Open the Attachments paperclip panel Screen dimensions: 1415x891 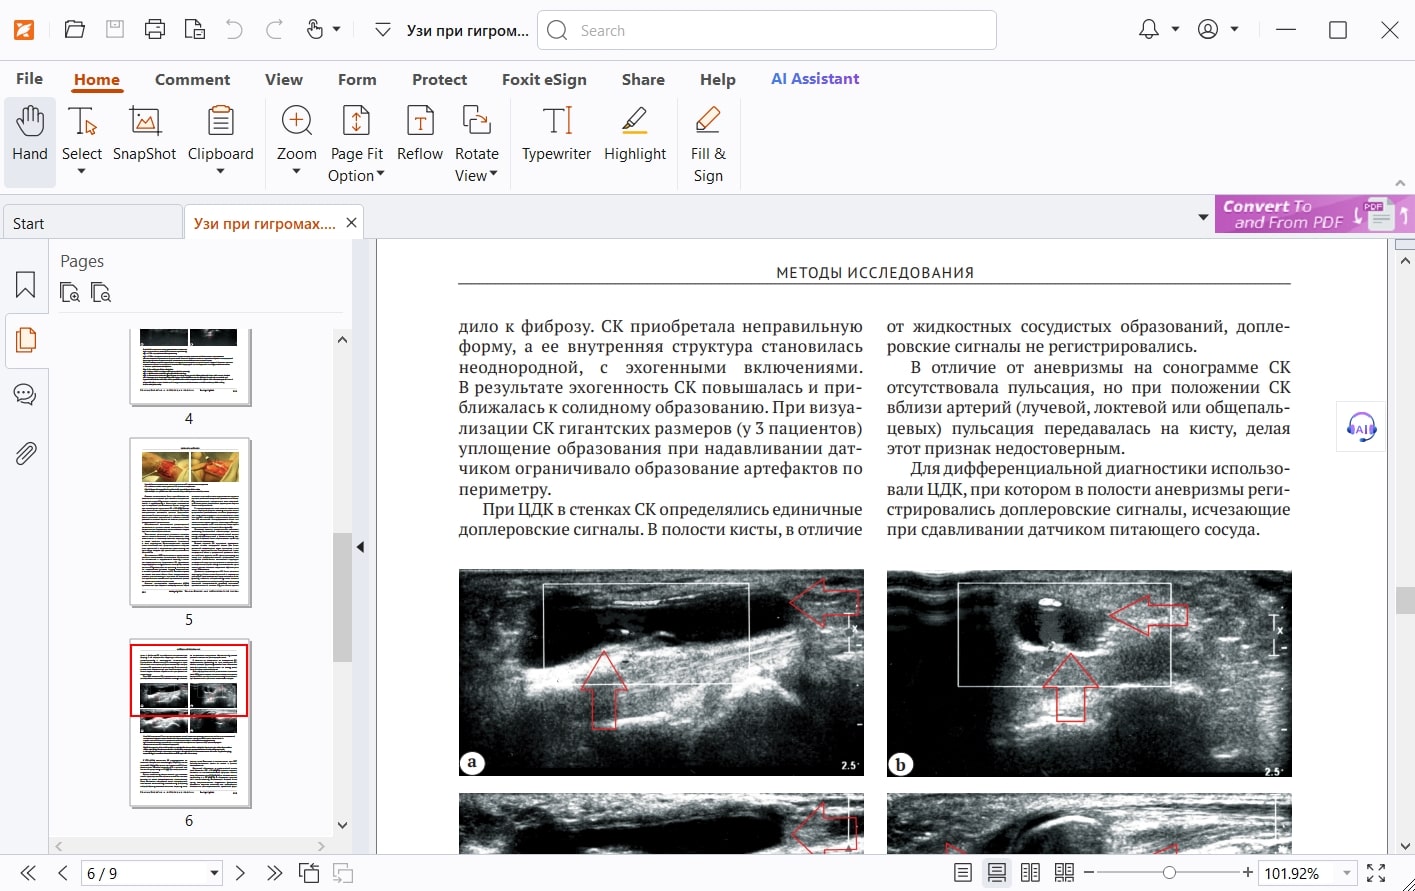pyautogui.click(x=25, y=454)
